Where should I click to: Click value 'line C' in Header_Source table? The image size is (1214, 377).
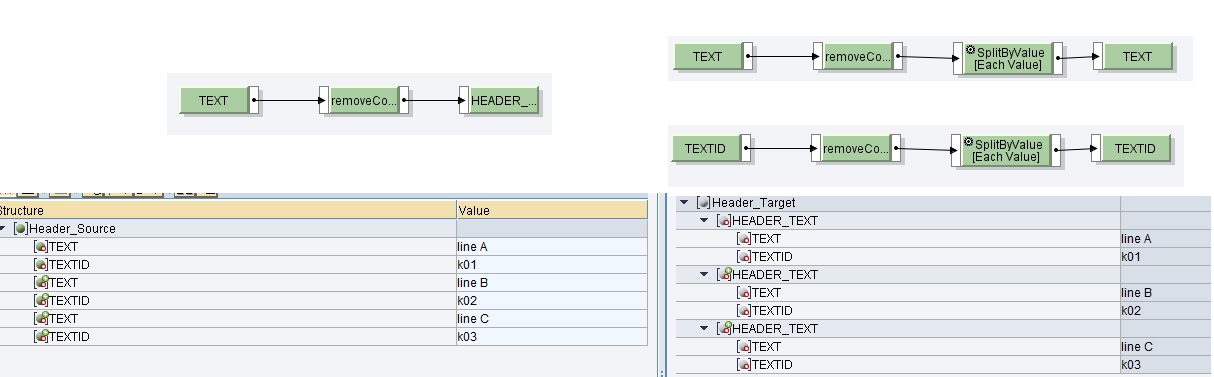[x=472, y=319]
